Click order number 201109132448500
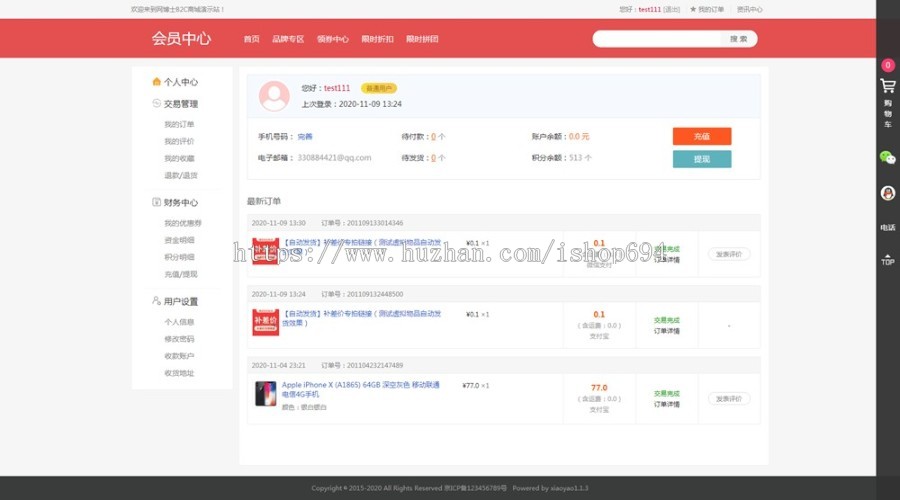Viewport: 900px width, 500px height. point(375,294)
